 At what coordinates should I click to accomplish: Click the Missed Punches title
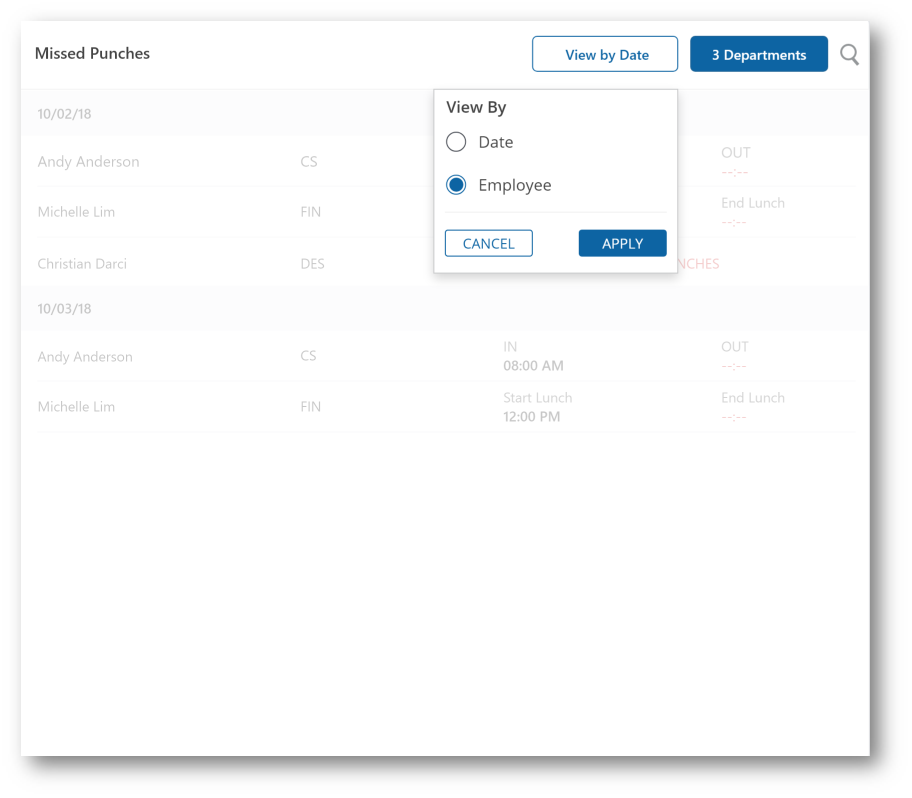point(92,54)
